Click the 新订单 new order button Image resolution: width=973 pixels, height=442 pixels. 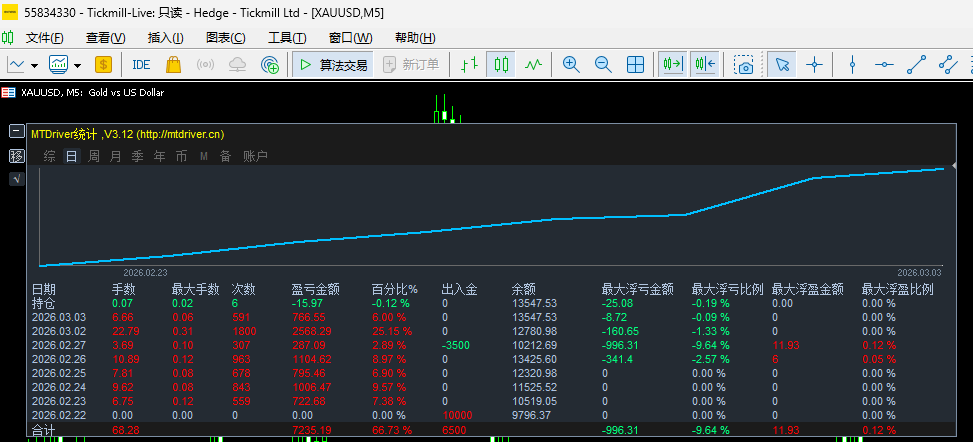(411, 64)
